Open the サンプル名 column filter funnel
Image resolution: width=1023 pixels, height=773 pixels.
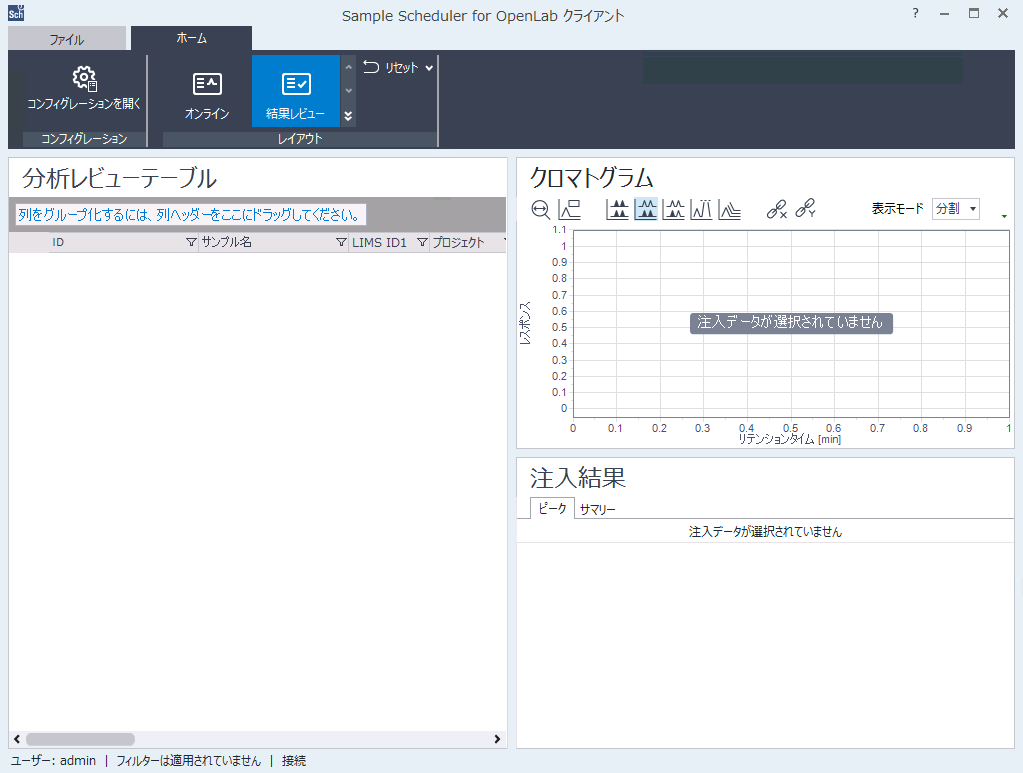(341, 242)
